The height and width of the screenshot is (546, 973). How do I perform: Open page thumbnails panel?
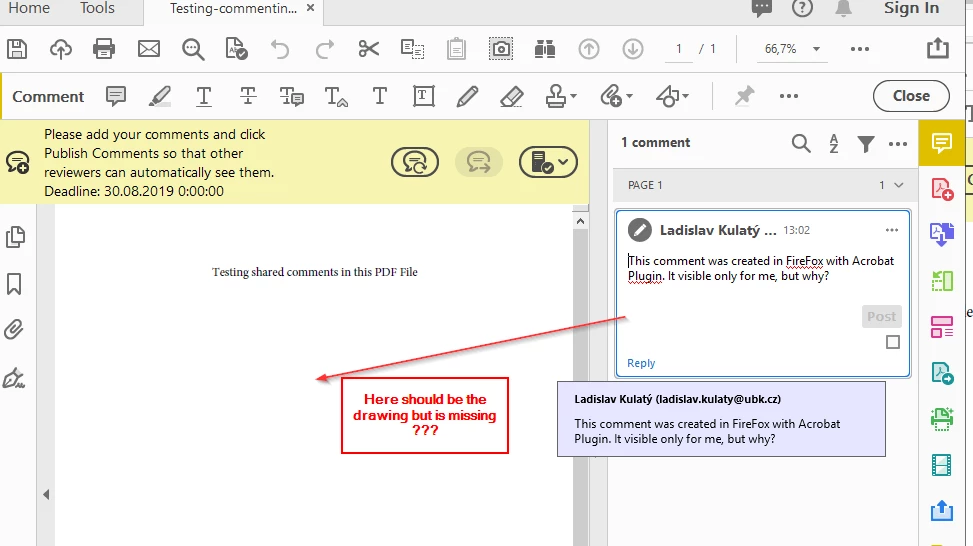coord(15,237)
